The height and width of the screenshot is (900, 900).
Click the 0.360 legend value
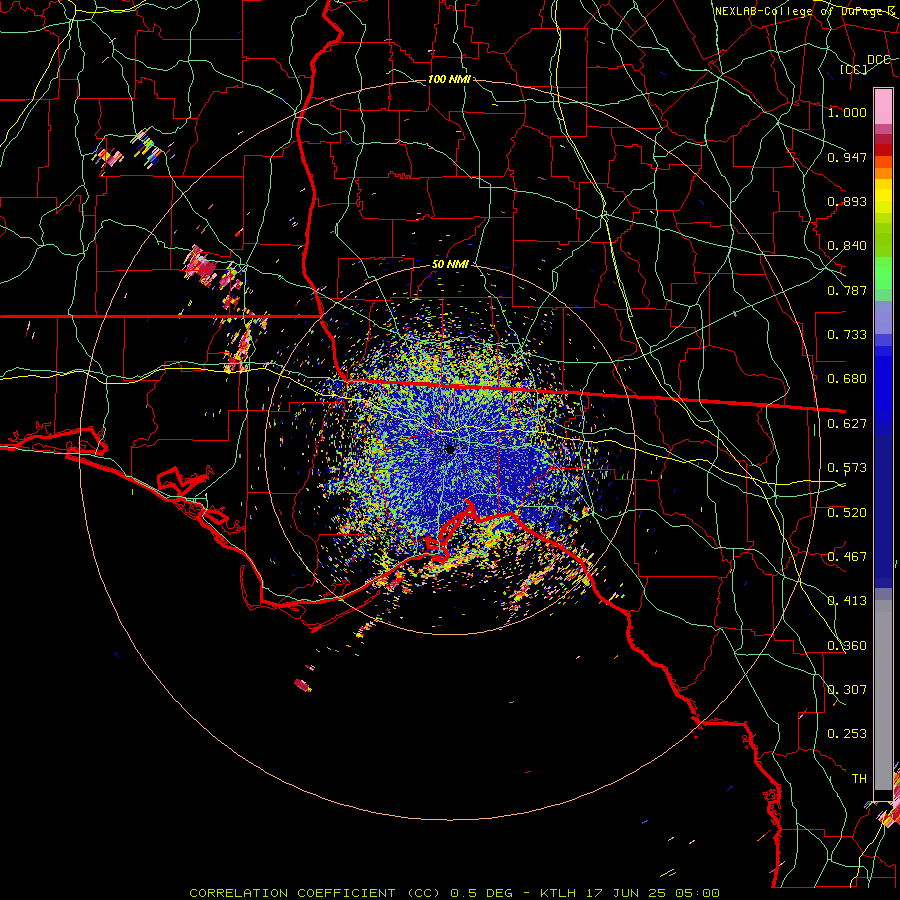[x=847, y=646]
